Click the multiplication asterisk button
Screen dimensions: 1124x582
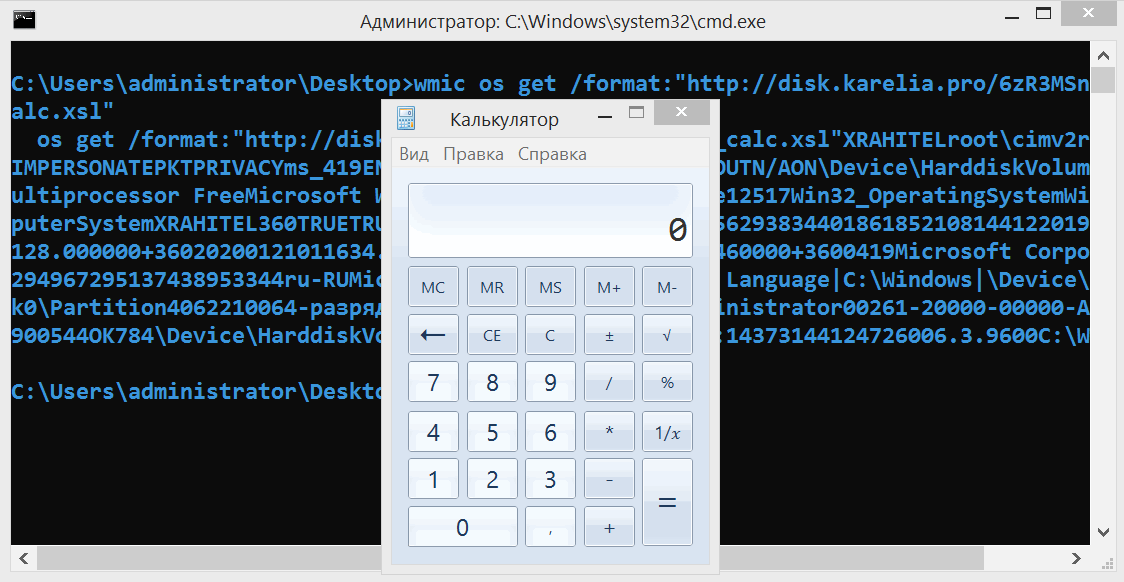click(x=609, y=431)
